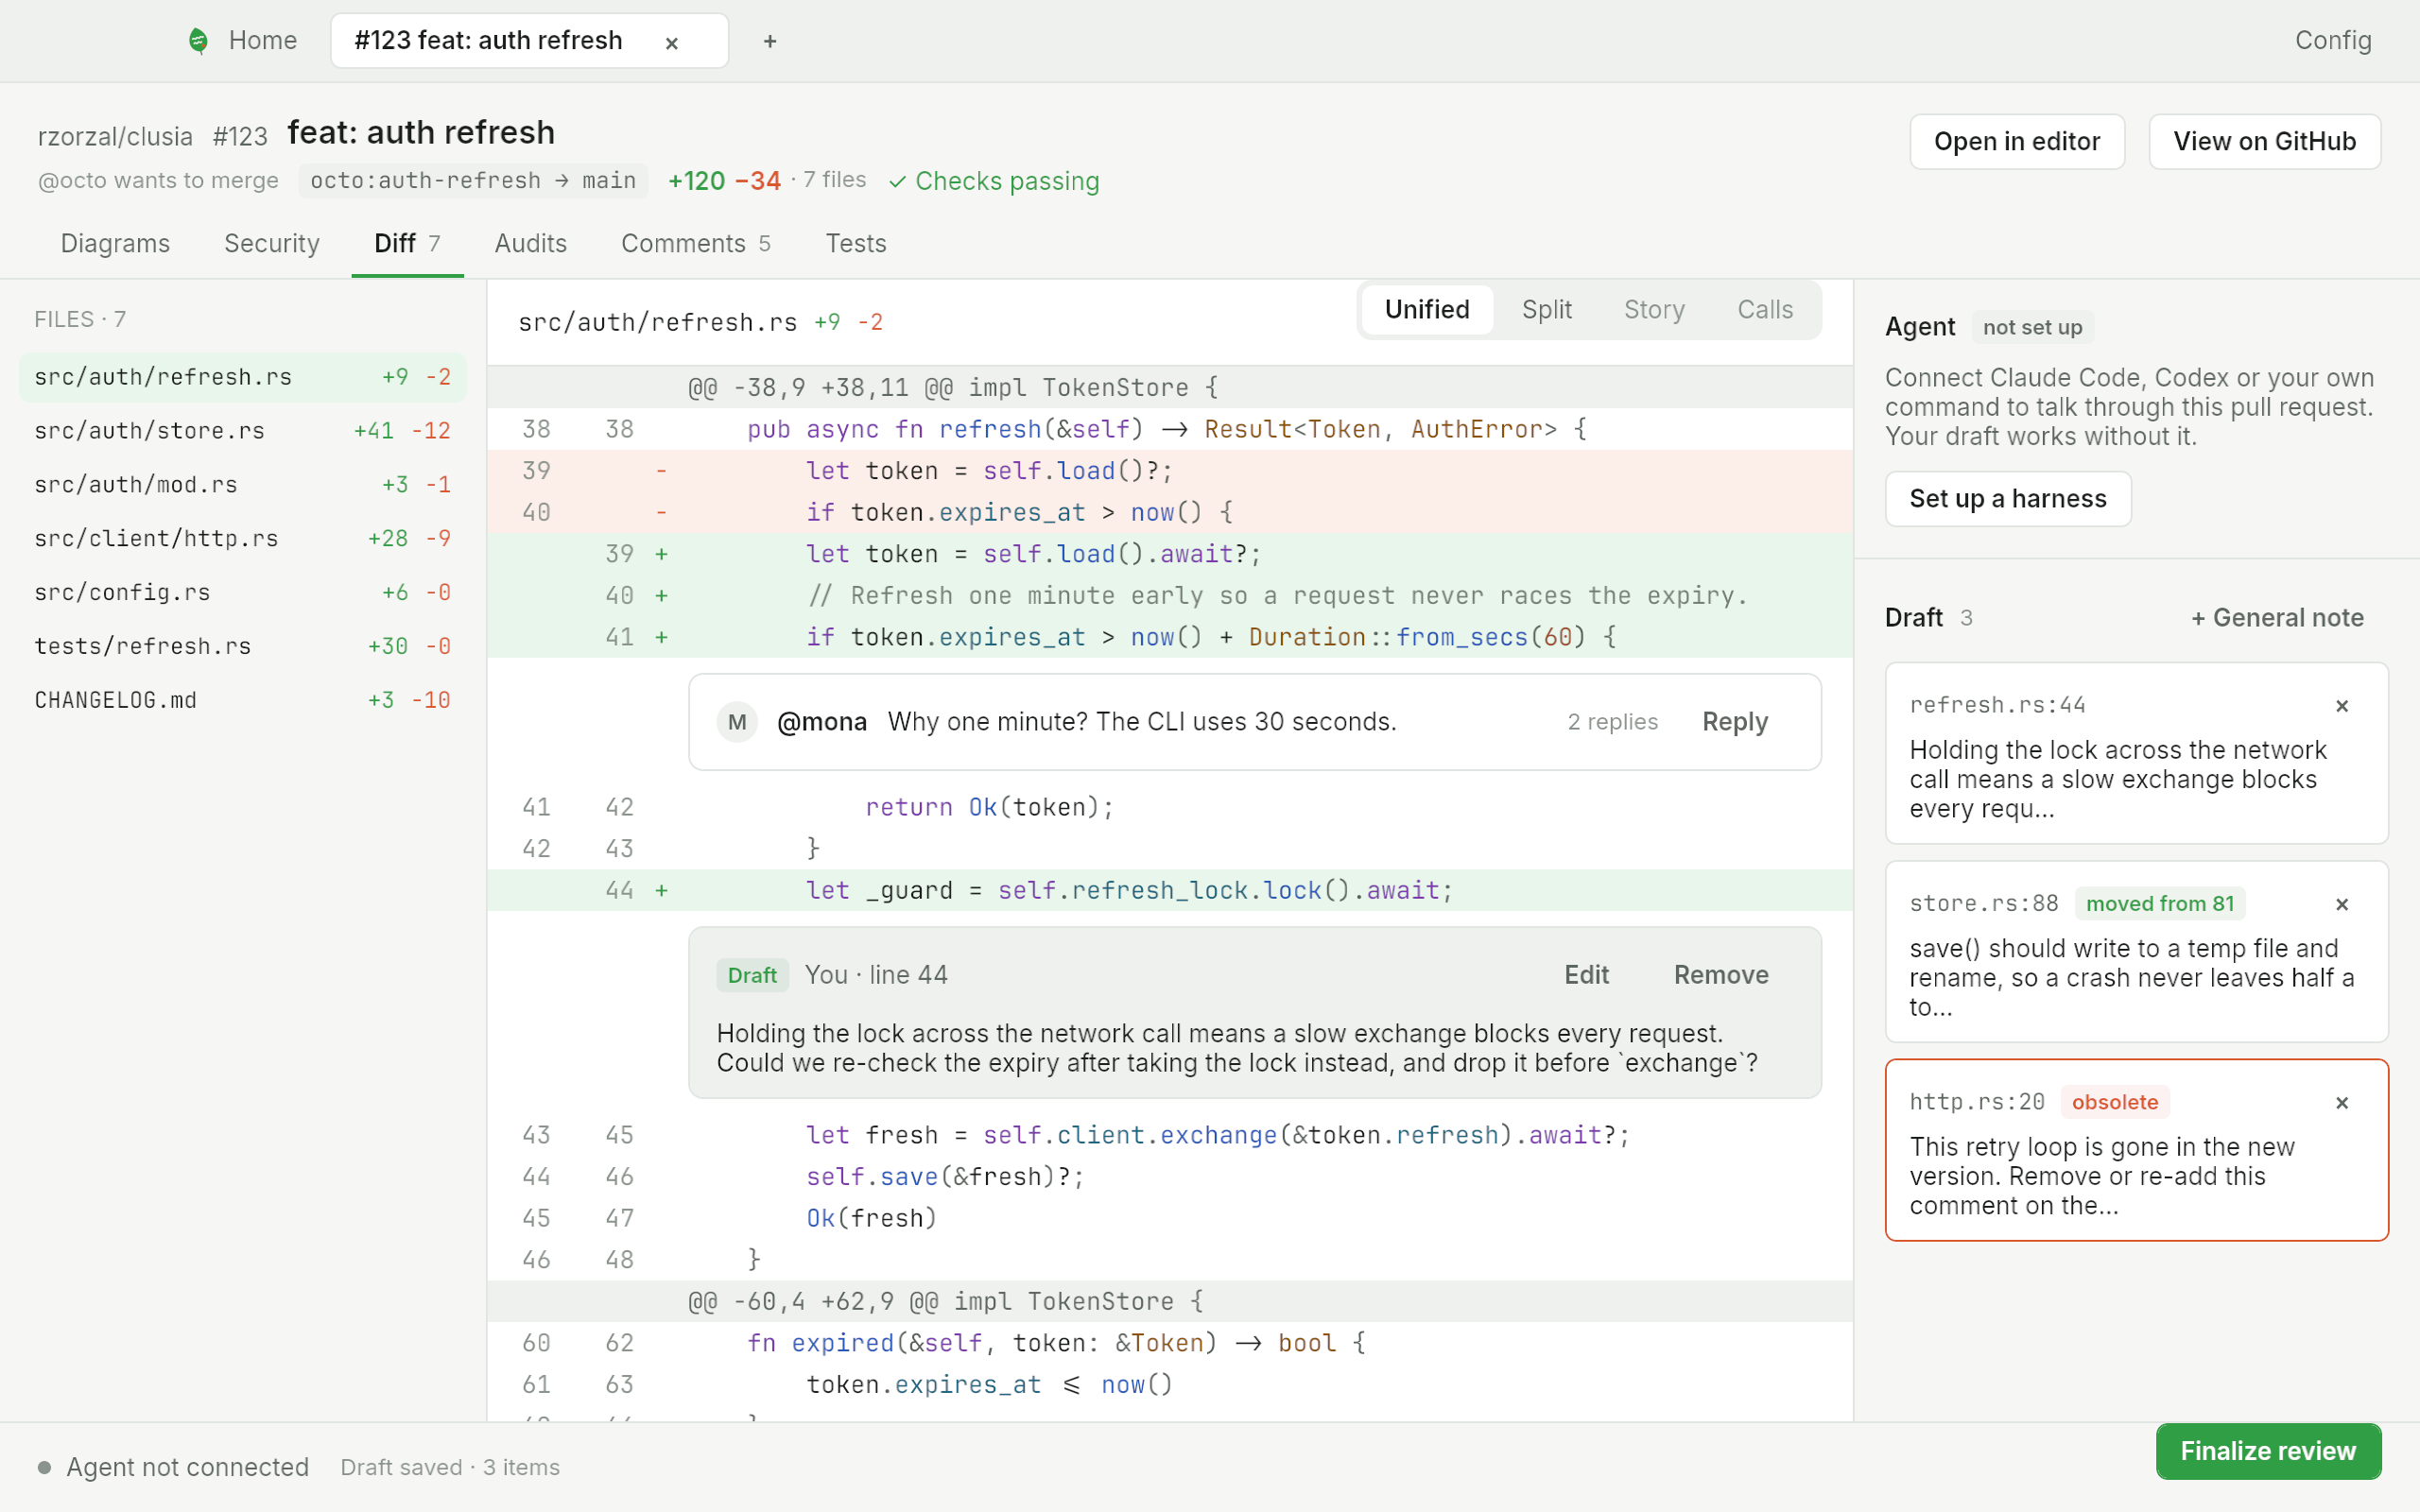Select CHANGELOG.md in file list

click(x=243, y=701)
